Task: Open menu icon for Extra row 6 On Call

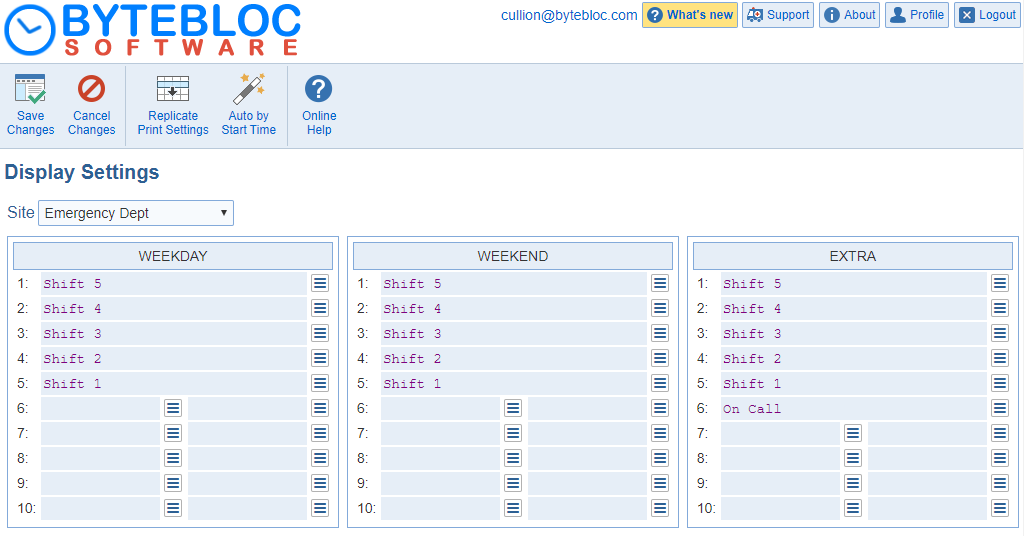Action: point(1000,408)
